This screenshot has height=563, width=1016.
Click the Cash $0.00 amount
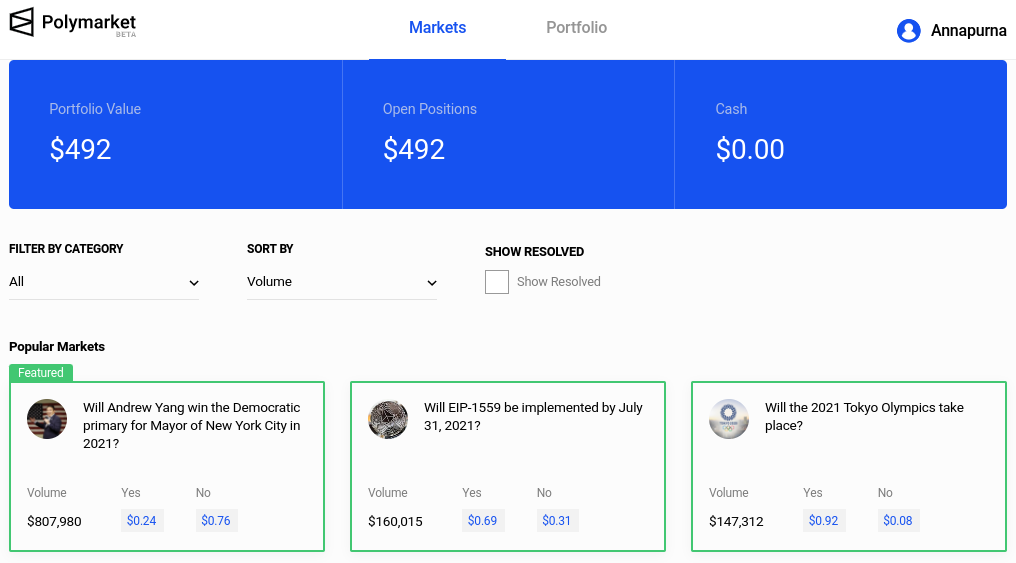pyautogui.click(x=750, y=150)
